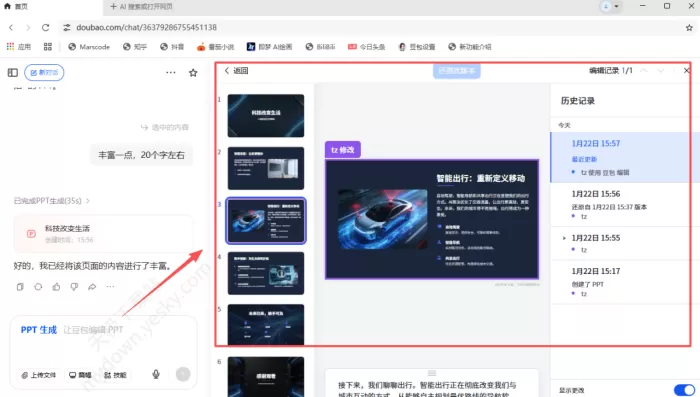The width and height of the screenshot is (700, 397).
Task: Click the main slide preview image
Action: (432, 219)
